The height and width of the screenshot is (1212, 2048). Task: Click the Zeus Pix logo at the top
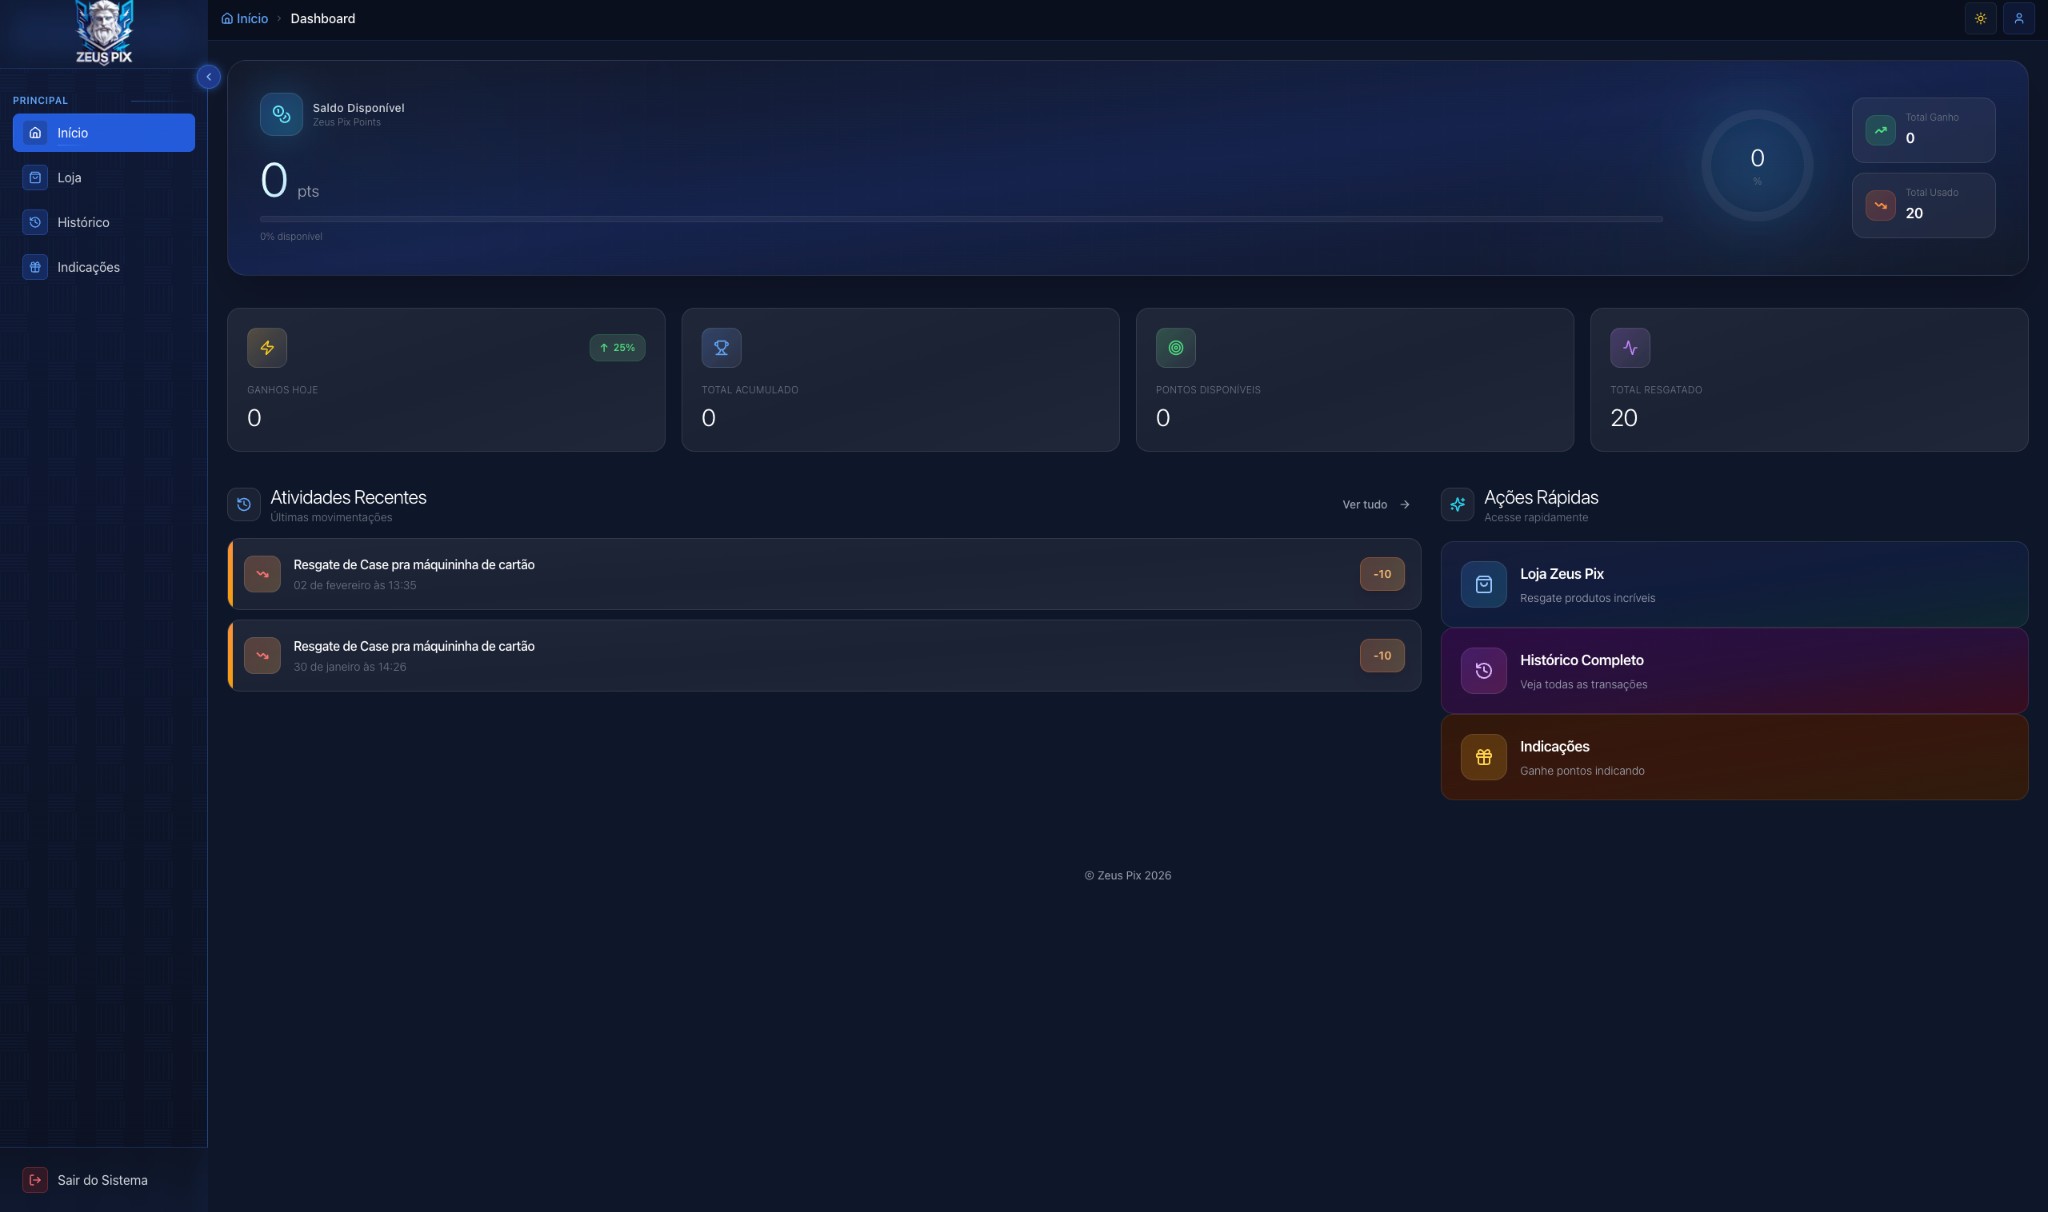click(104, 32)
